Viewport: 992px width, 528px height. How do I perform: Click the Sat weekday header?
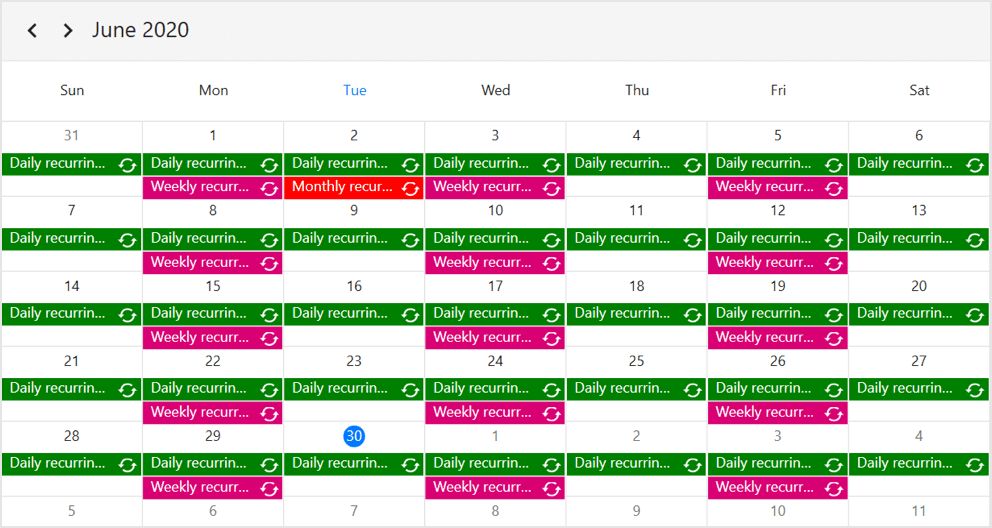click(x=919, y=90)
